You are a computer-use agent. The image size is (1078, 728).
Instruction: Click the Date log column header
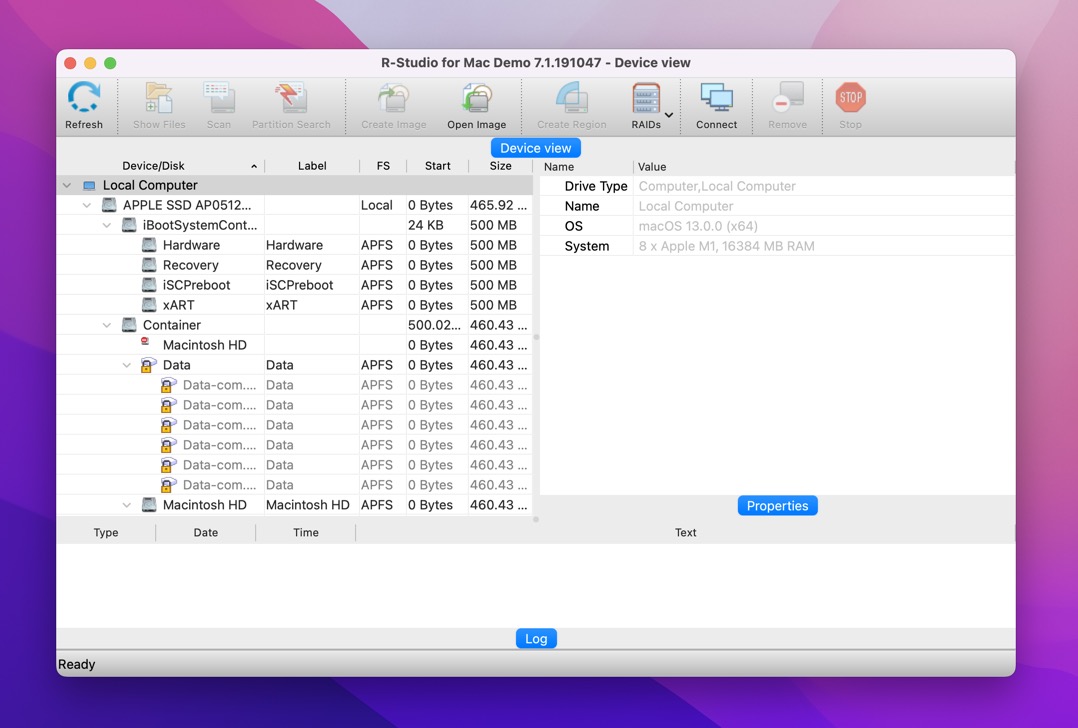point(206,532)
